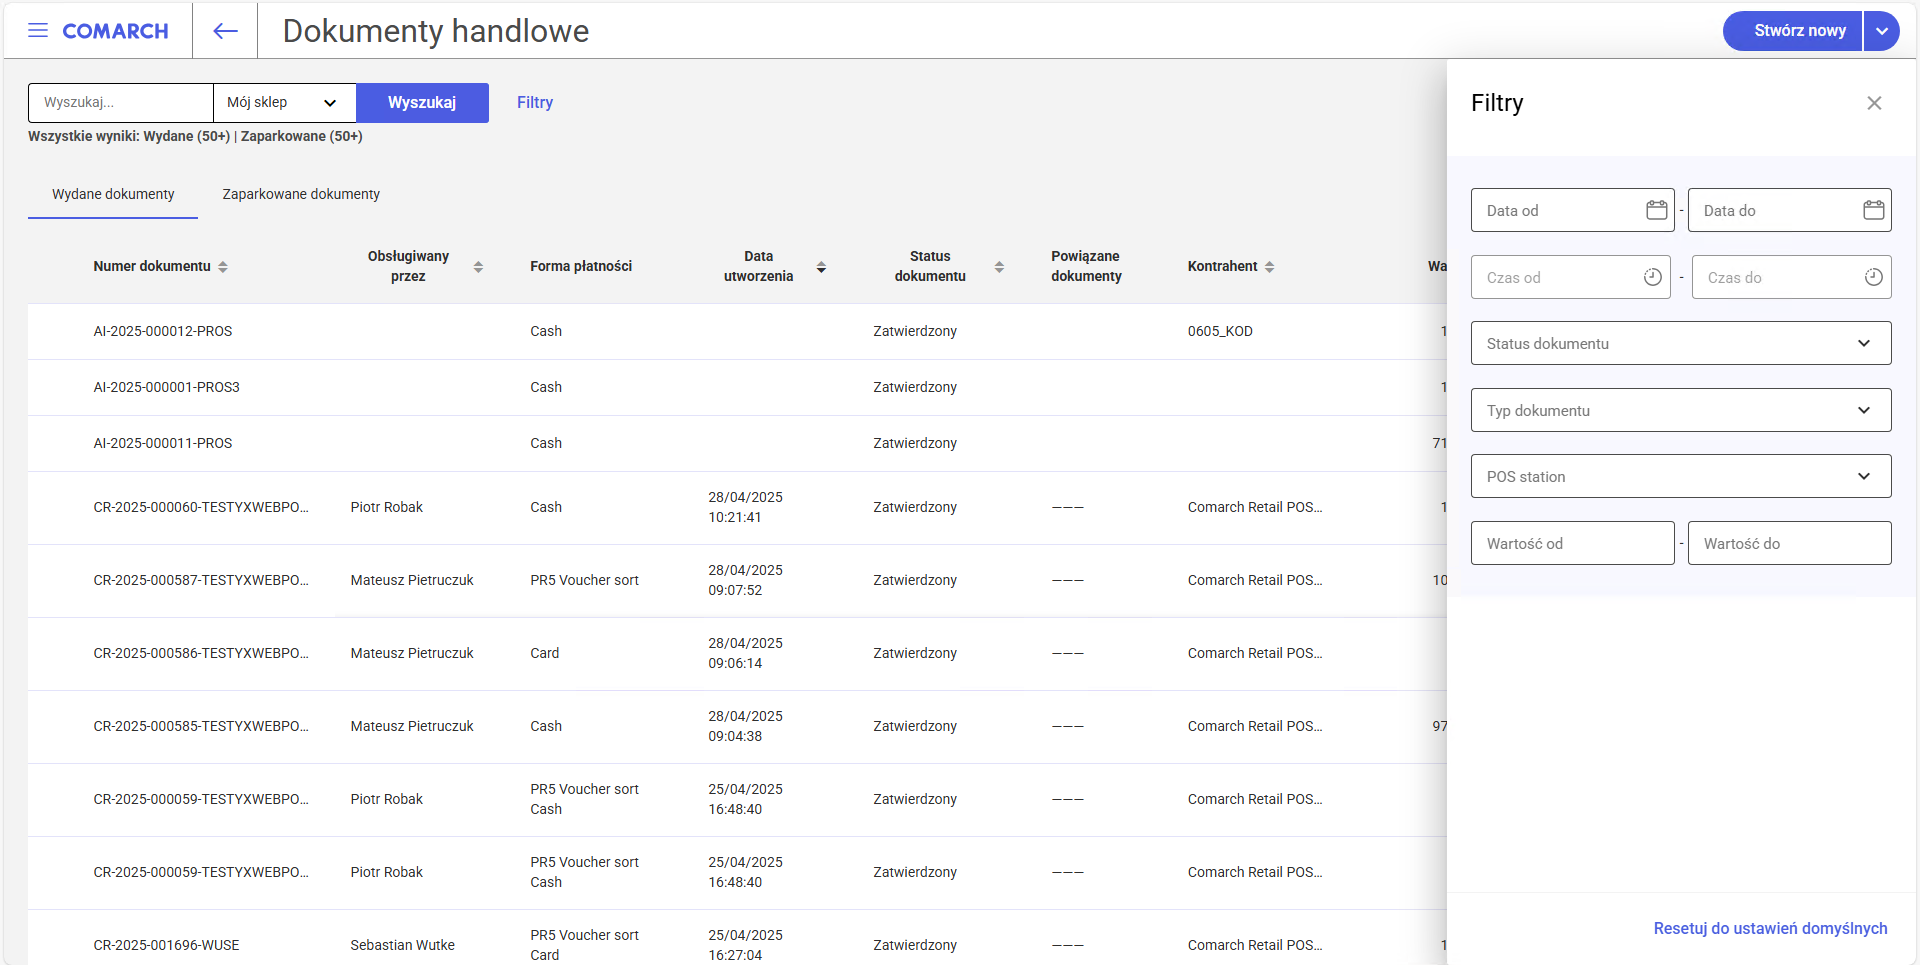1920x965 pixels.
Task: Open document AI-2025-000012-PROS
Action: coord(163,331)
